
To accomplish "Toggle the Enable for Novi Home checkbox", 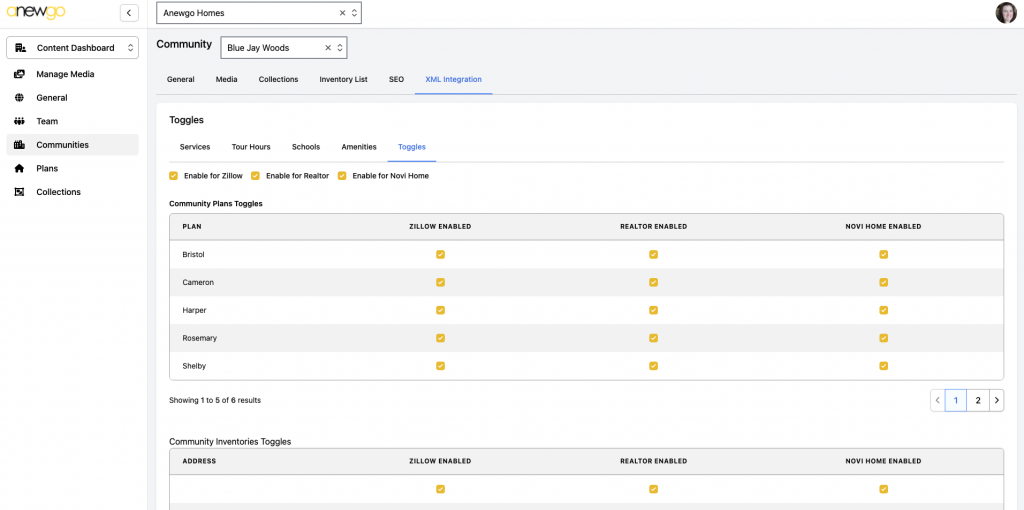I will (342, 176).
